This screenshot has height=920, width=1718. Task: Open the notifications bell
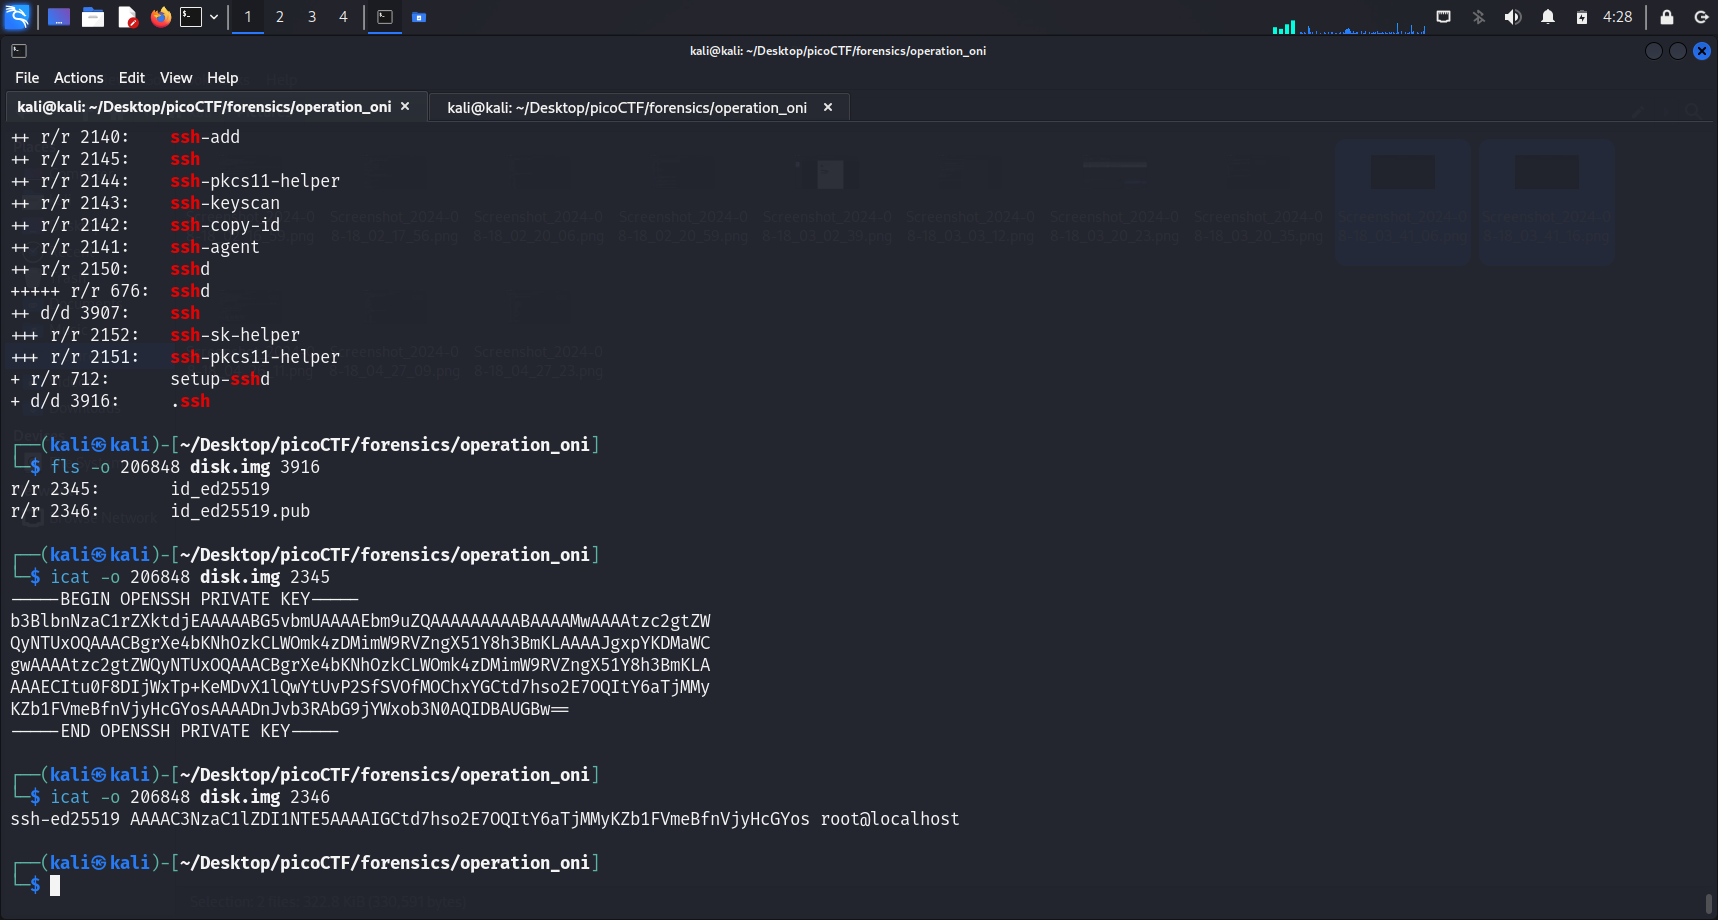pyautogui.click(x=1547, y=17)
